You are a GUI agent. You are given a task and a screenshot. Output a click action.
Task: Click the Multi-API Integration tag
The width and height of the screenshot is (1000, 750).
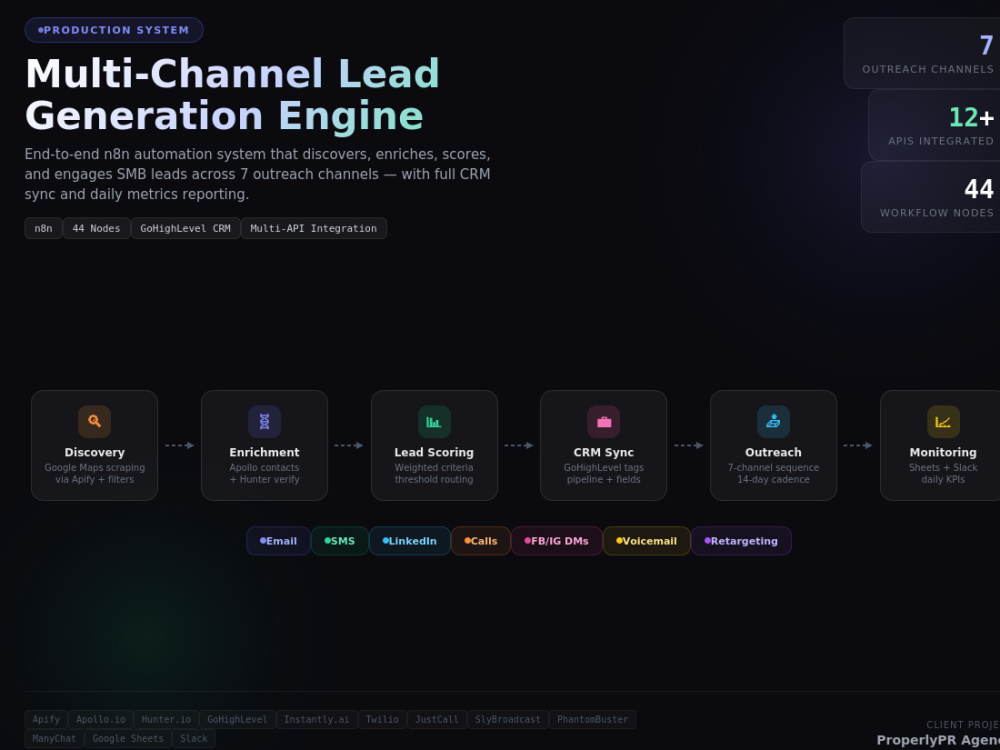click(x=314, y=228)
